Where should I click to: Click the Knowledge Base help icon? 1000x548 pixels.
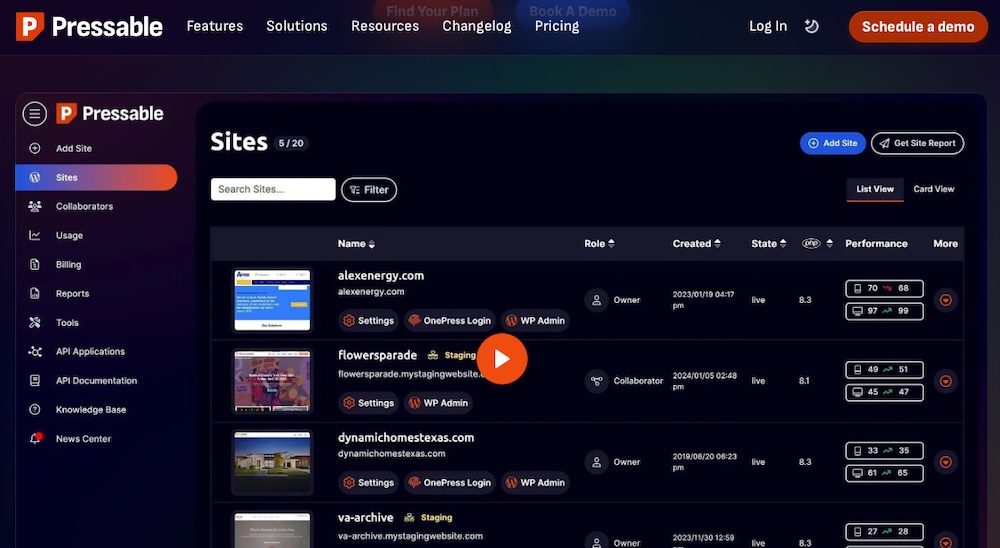click(x=35, y=410)
